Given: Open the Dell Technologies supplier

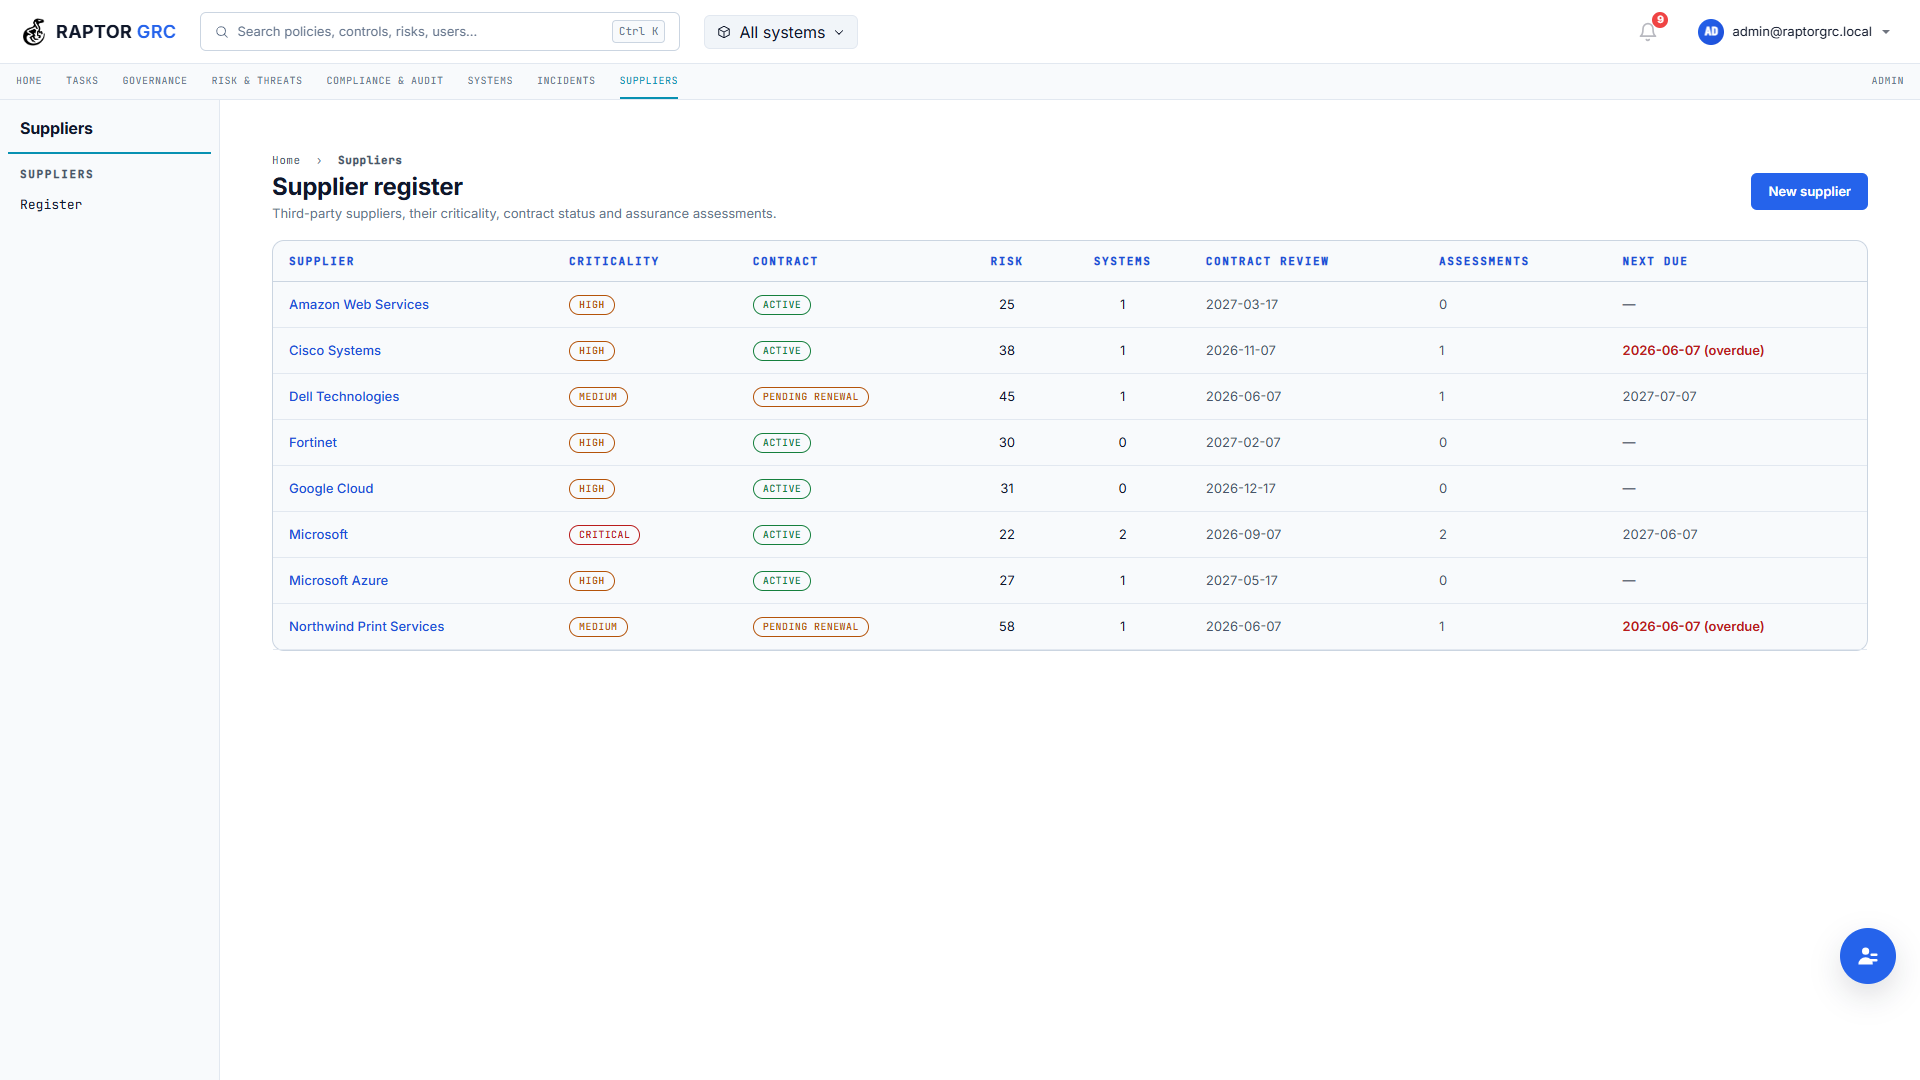Looking at the screenshot, I should coord(344,397).
